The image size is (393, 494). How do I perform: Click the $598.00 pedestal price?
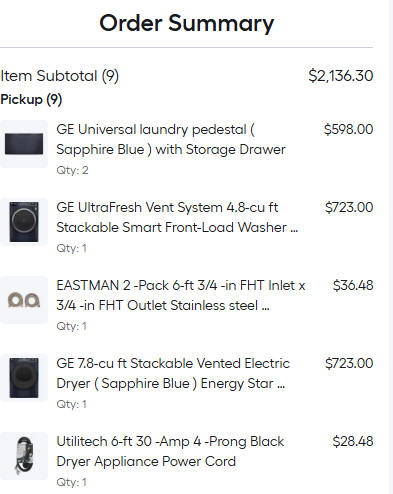pyautogui.click(x=348, y=129)
